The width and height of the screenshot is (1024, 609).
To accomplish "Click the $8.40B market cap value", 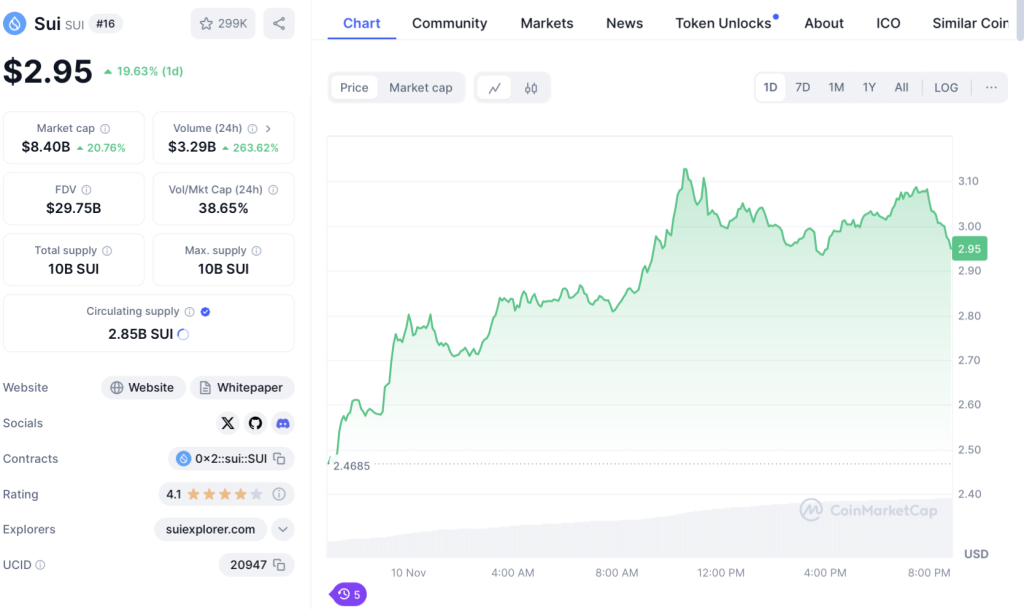I will point(46,147).
